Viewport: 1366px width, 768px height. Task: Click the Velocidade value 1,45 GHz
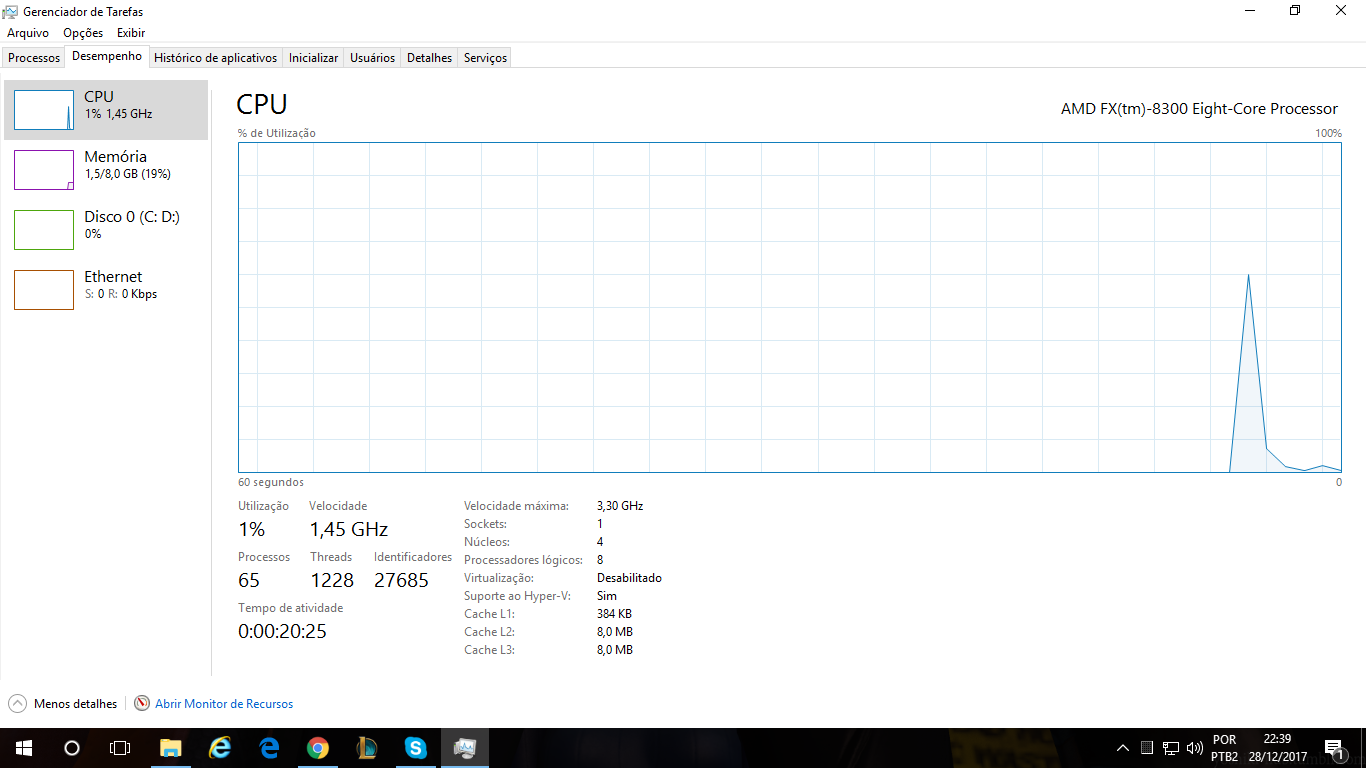click(348, 529)
